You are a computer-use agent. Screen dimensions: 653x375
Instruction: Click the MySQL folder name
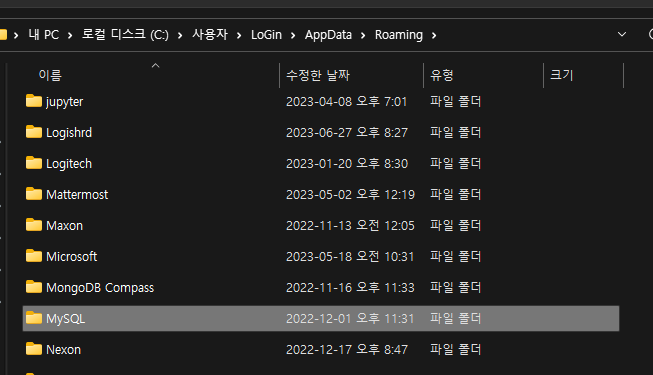(x=66, y=319)
